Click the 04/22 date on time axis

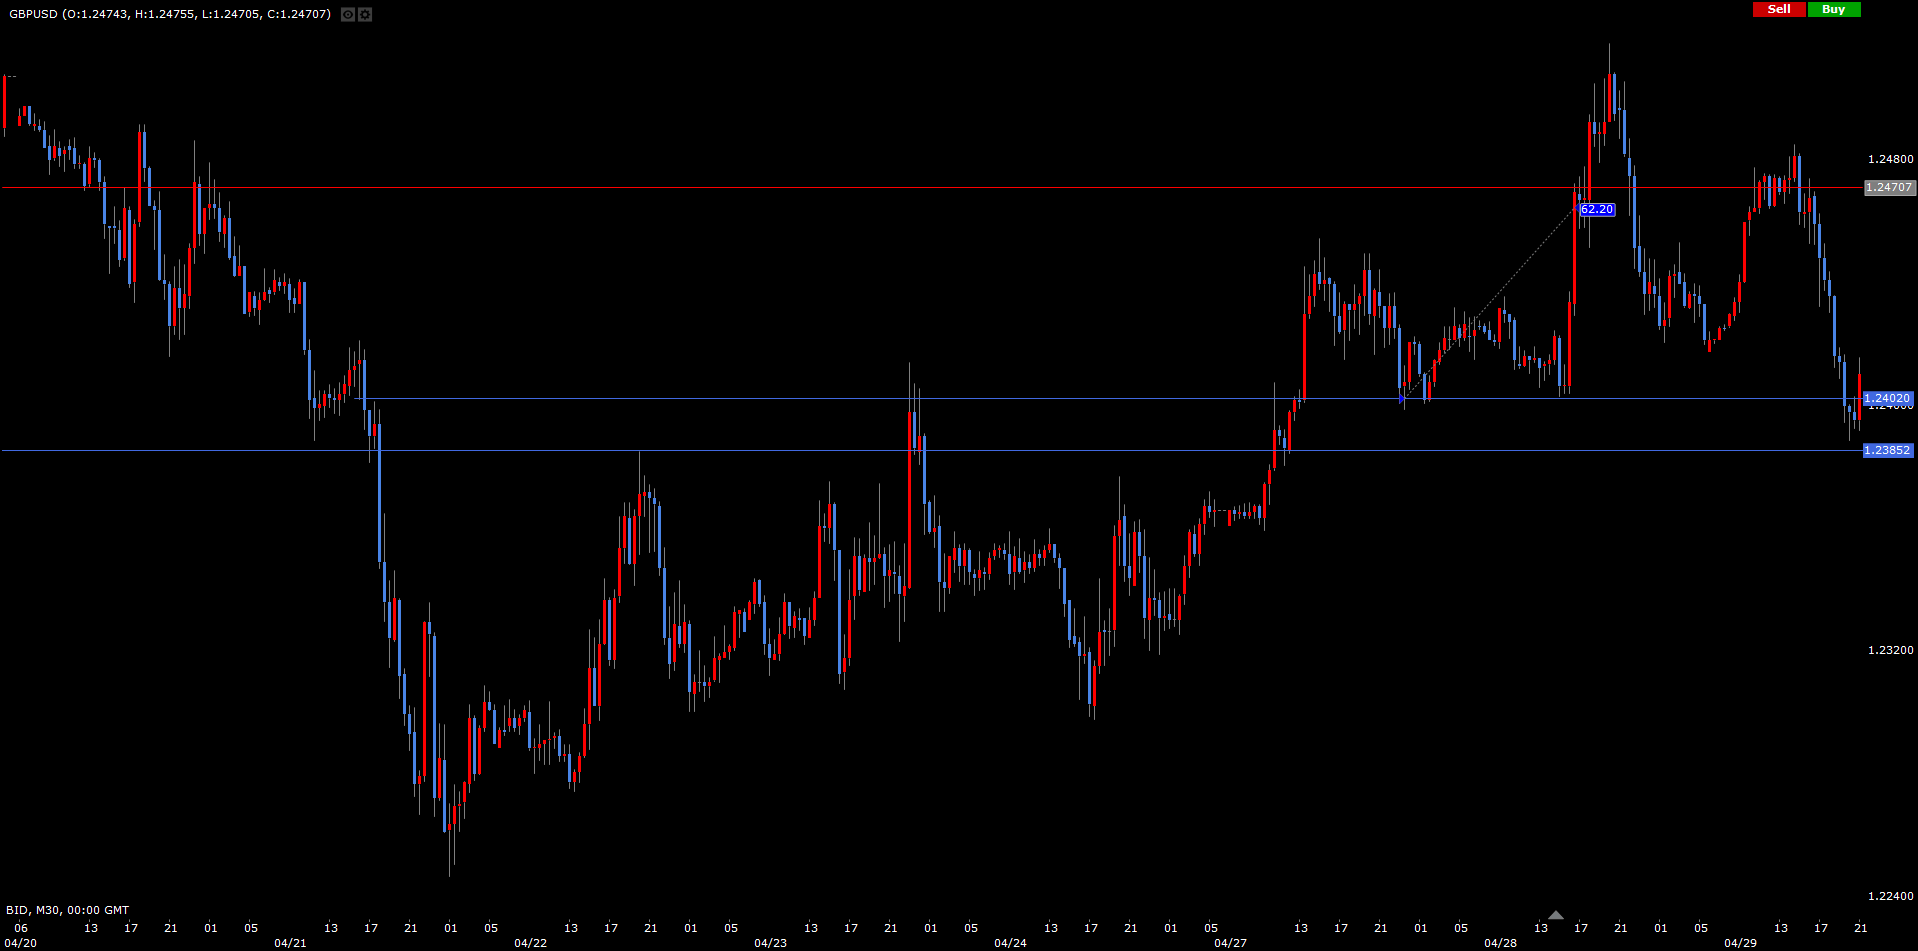coord(530,943)
